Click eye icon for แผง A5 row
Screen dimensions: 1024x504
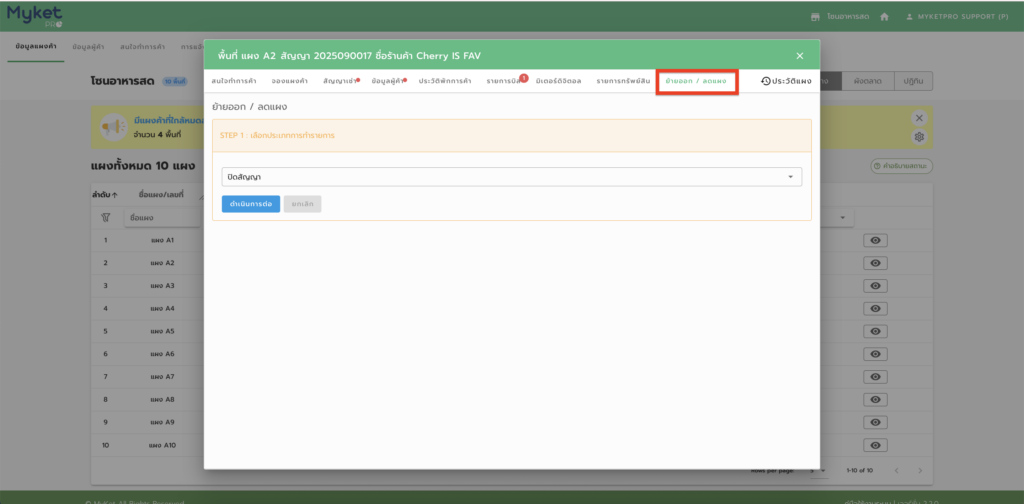[x=875, y=331]
